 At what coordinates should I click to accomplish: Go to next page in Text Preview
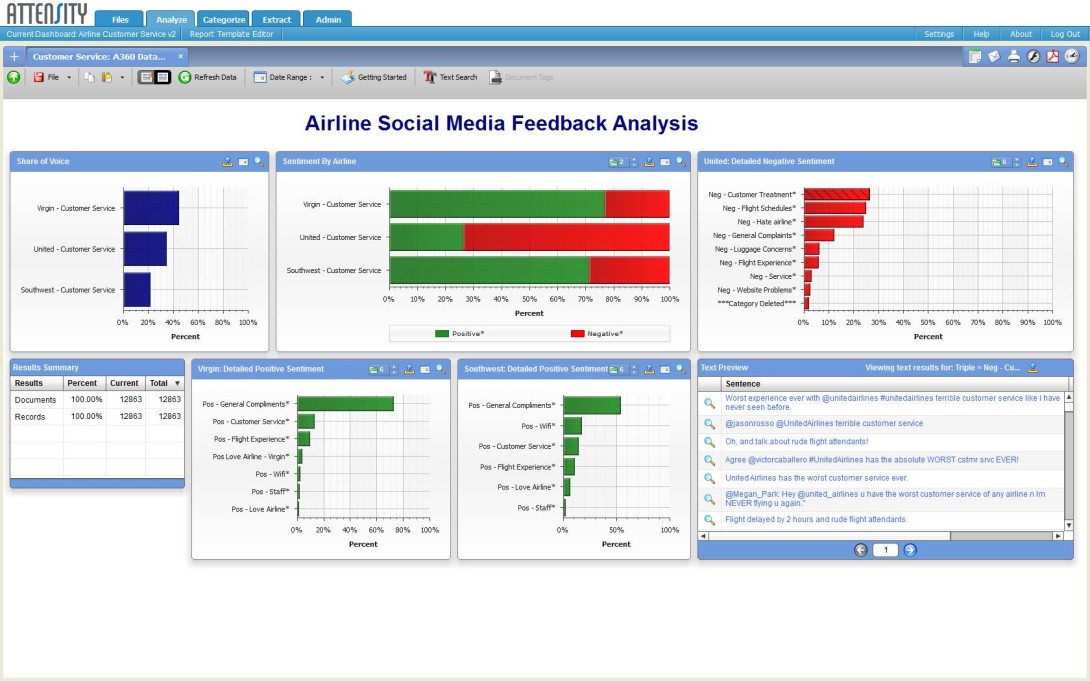[x=910, y=550]
